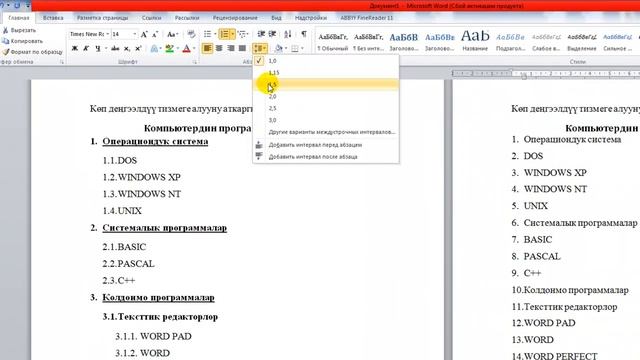Sort text with the A-Z sort icon
Screen dimensions: 640x360
288,34
